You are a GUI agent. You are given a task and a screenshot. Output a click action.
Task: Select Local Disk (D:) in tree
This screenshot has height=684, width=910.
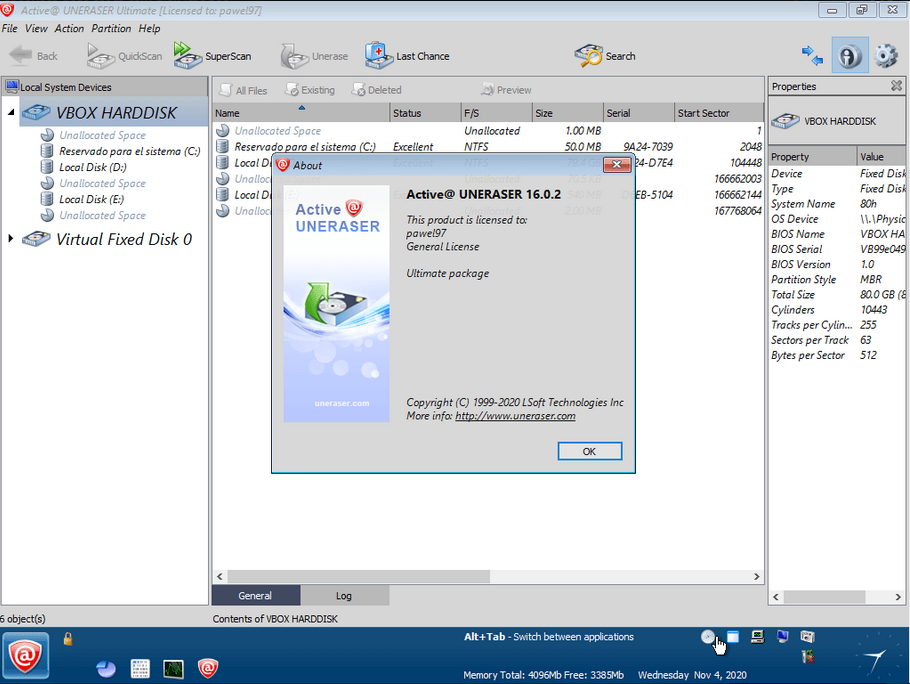click(x=93, y=167)
